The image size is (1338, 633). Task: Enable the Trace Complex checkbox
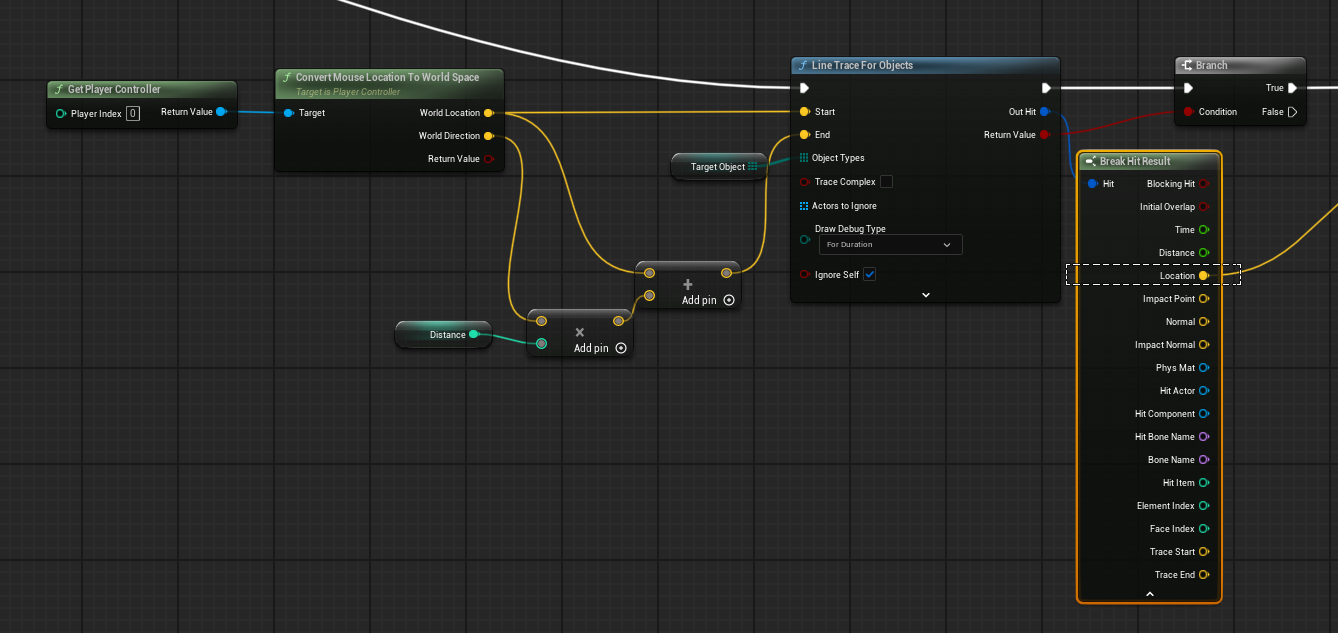(x=886, y=182)
